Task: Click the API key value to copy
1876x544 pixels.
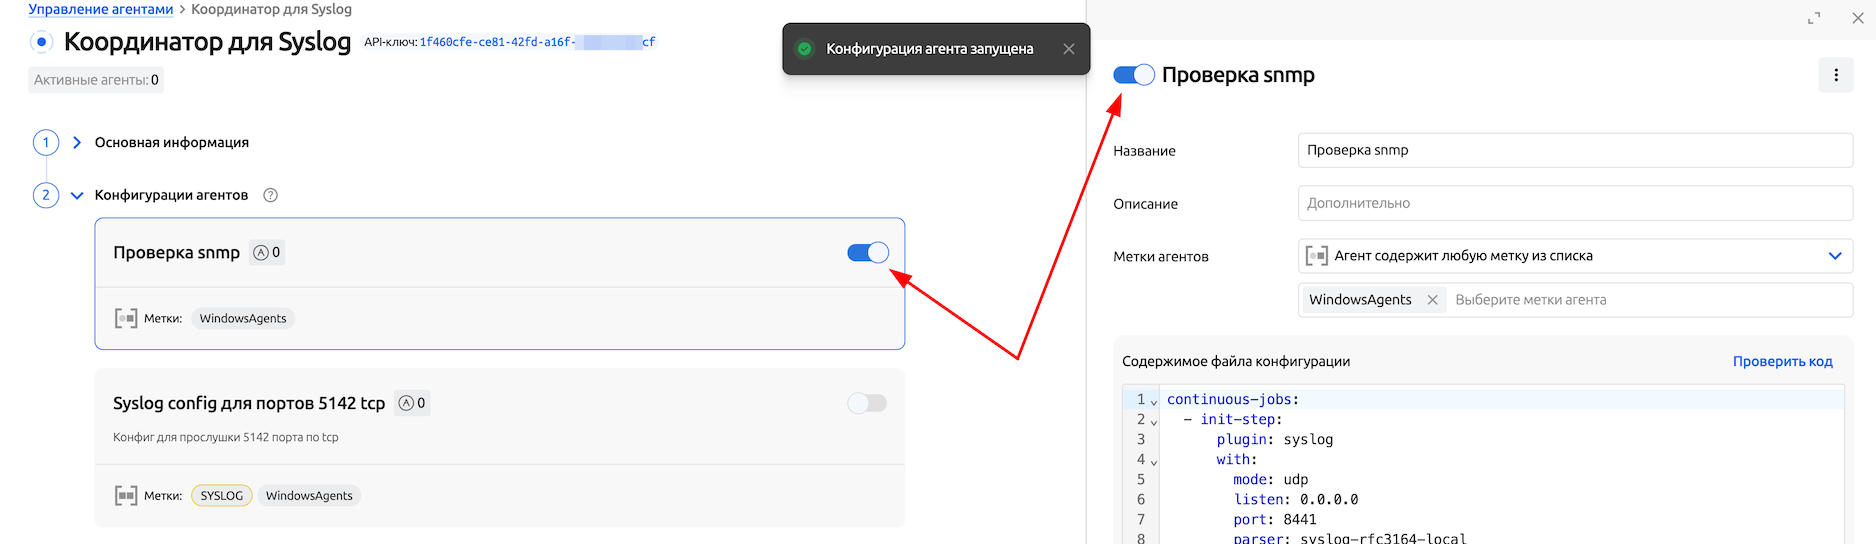Action: (537, 42)
